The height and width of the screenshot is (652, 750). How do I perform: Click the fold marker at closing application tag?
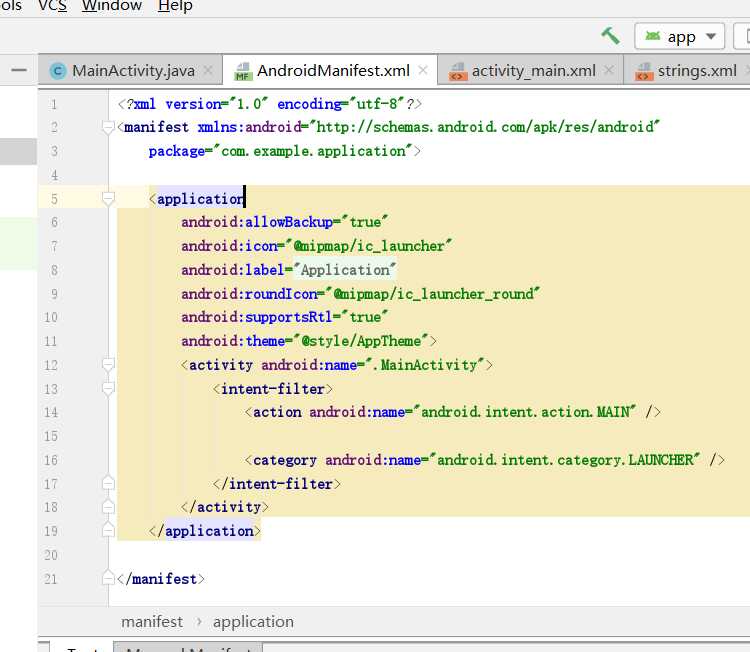click(109, 530)
